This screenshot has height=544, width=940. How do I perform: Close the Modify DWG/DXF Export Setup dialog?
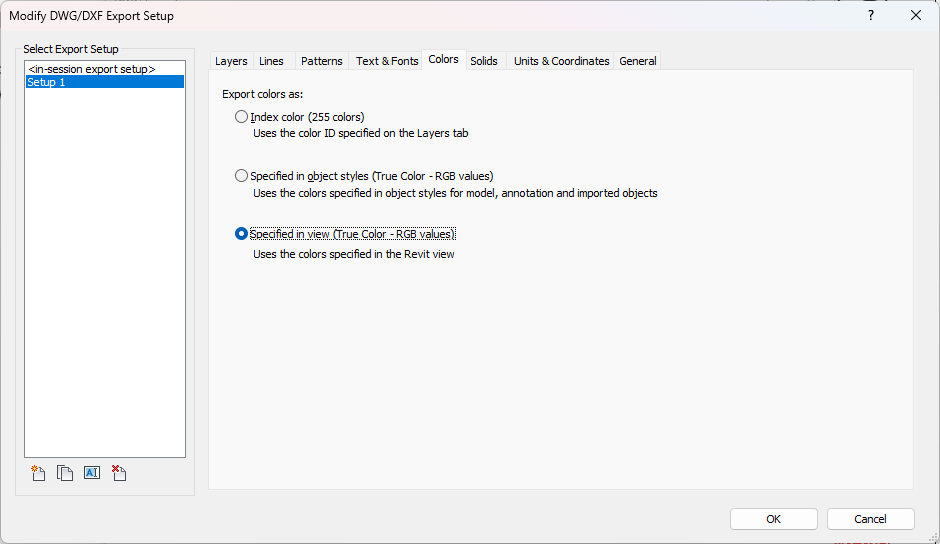coord(915,16)
